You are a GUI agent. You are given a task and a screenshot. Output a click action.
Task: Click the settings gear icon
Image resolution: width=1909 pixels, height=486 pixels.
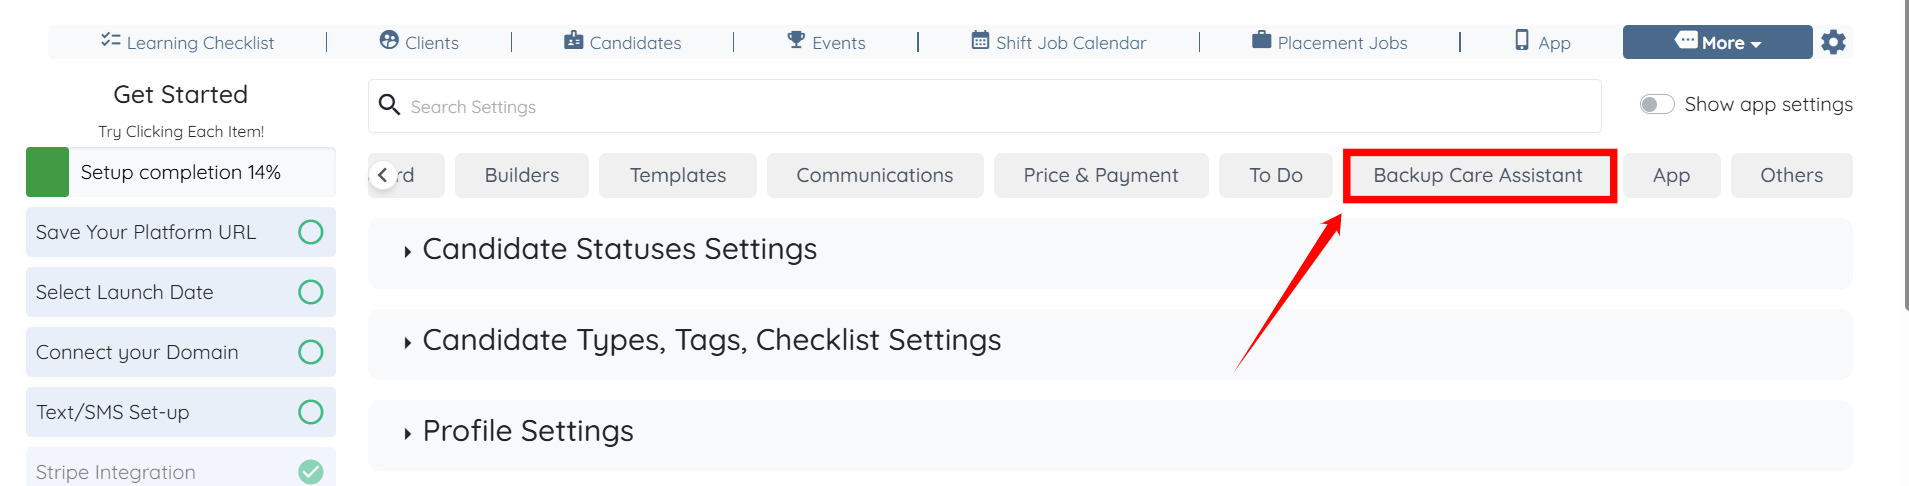click(1833, 42)
